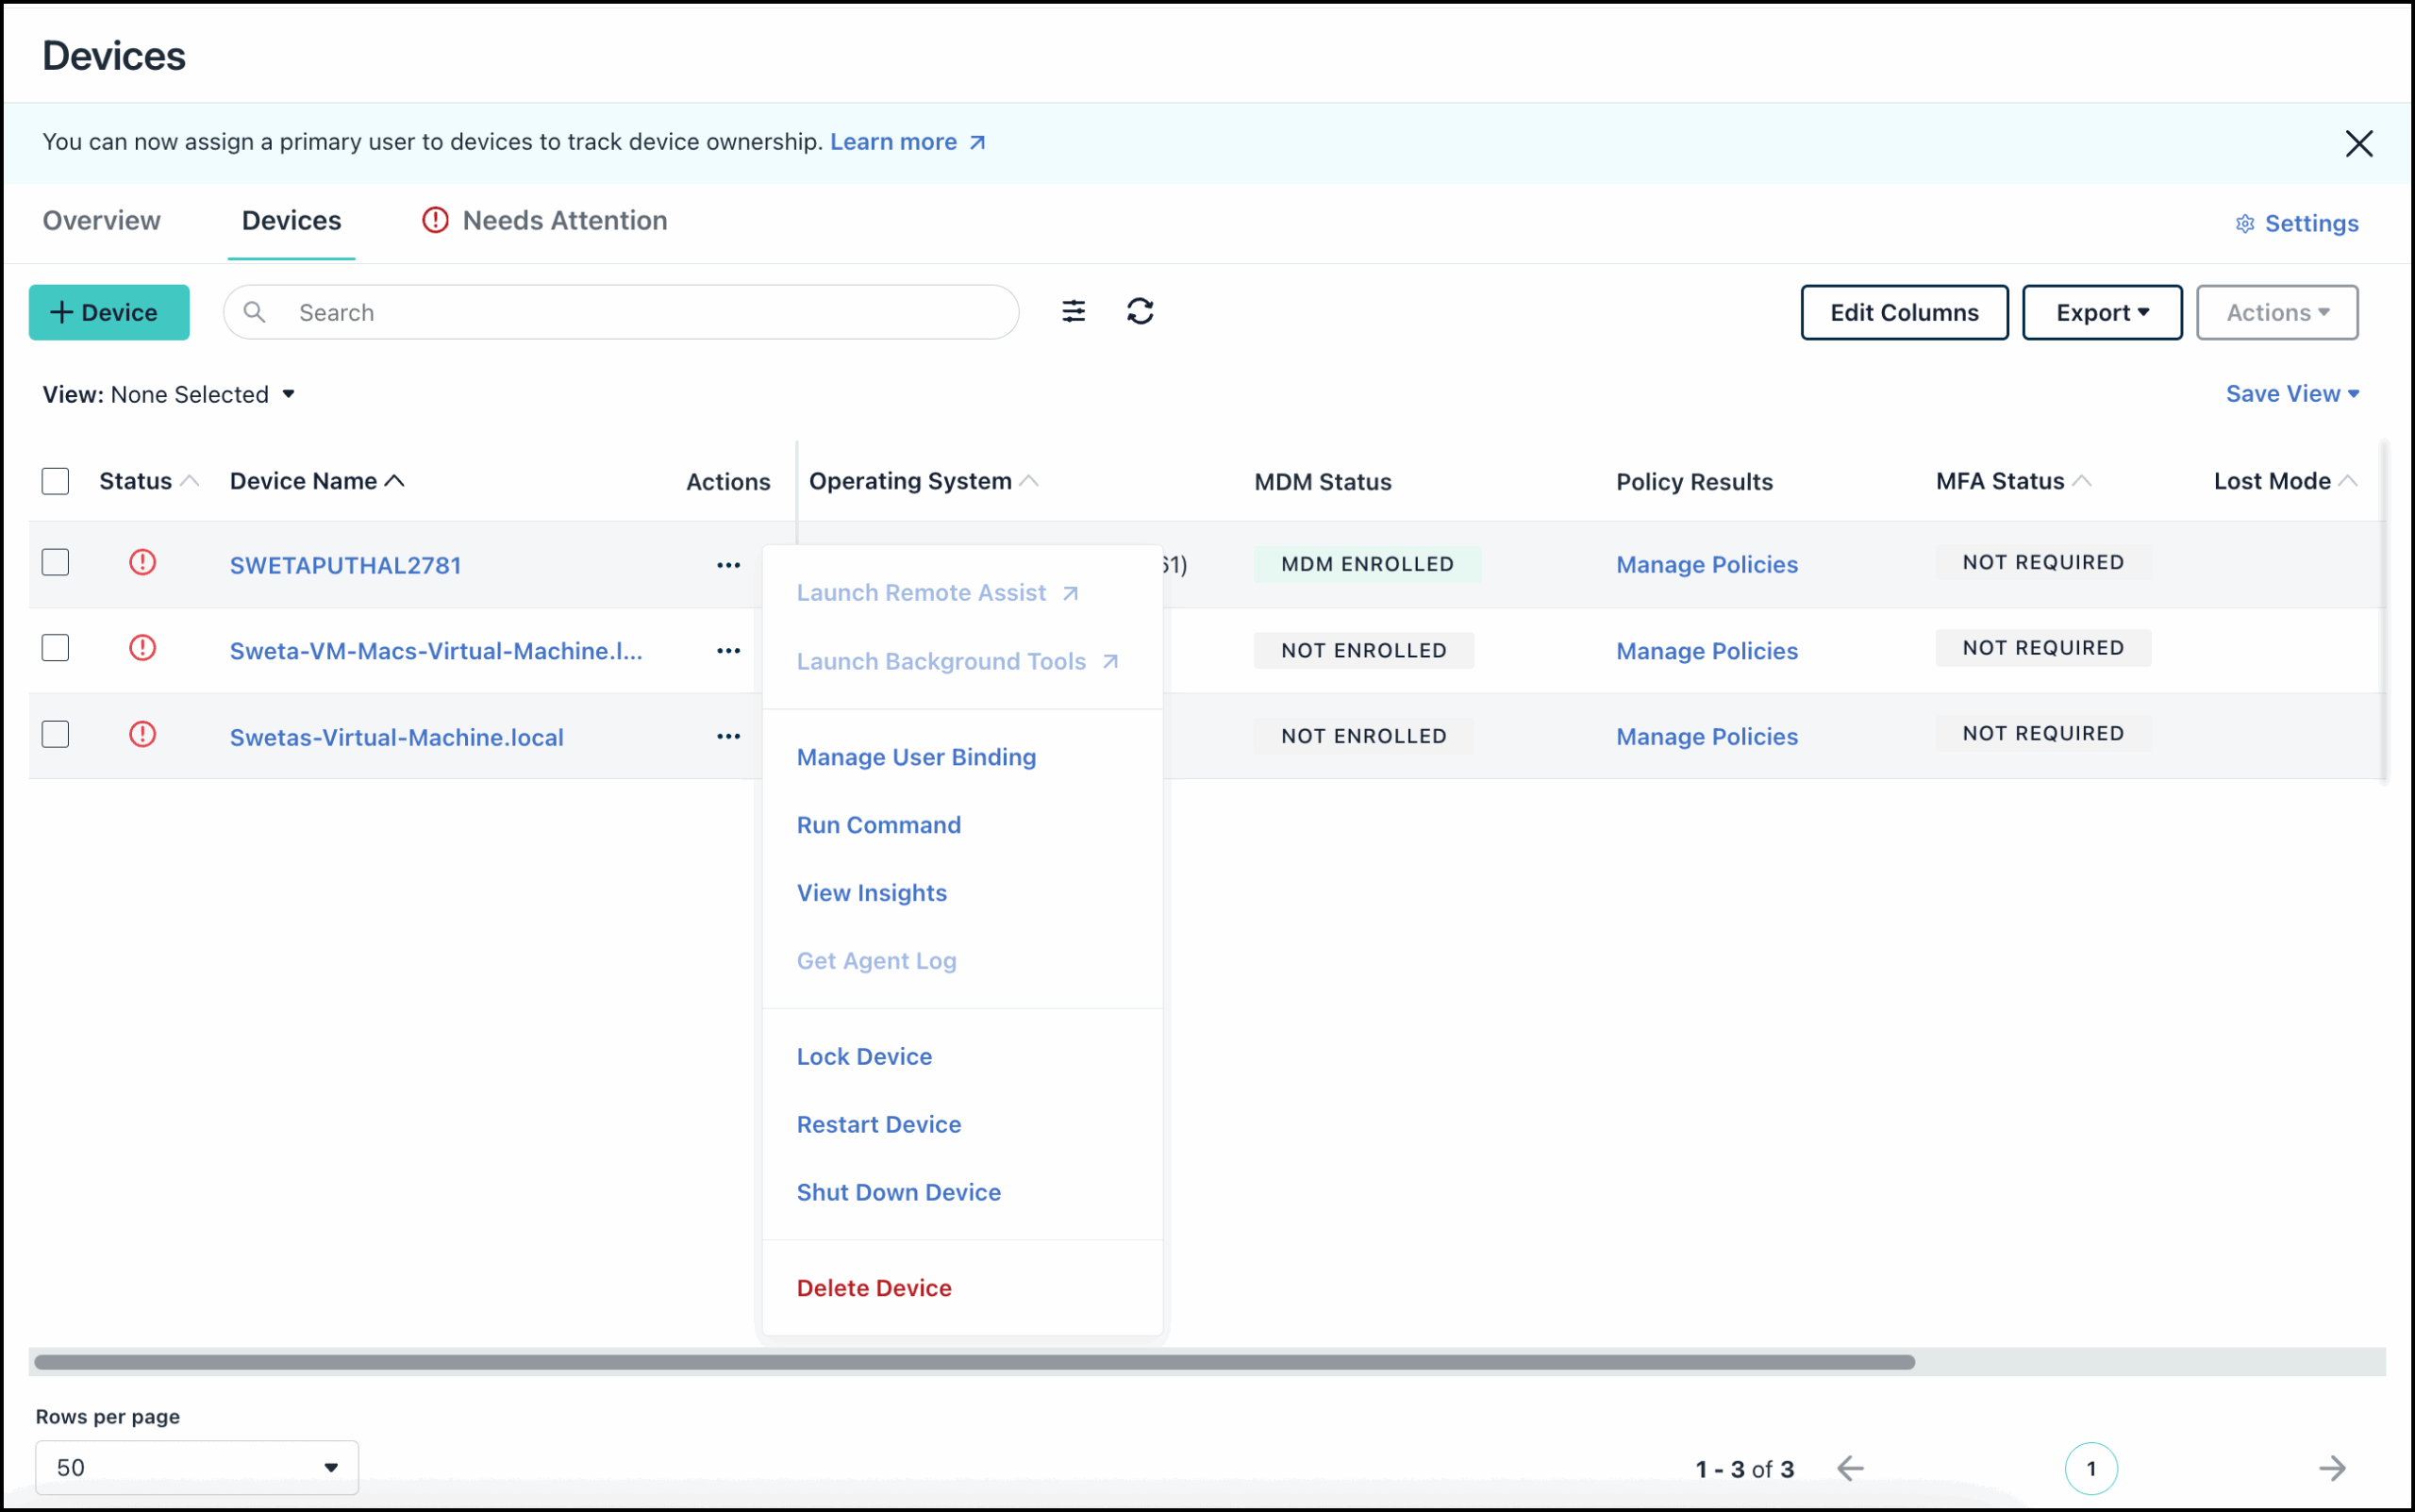Tick the select all devices checkbox
The height and width of the screenshot is (1512, 2415).
(x=56, y=481)
